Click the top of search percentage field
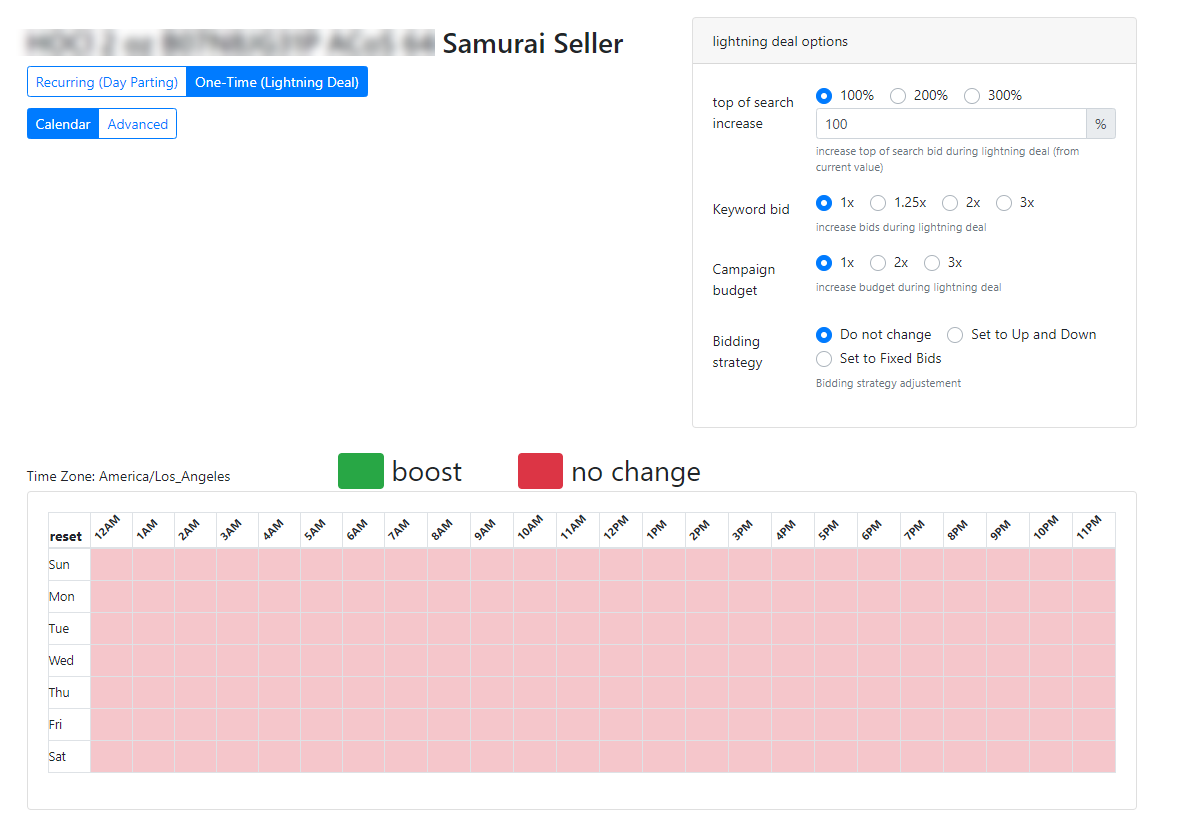 [x=951, y=124]
